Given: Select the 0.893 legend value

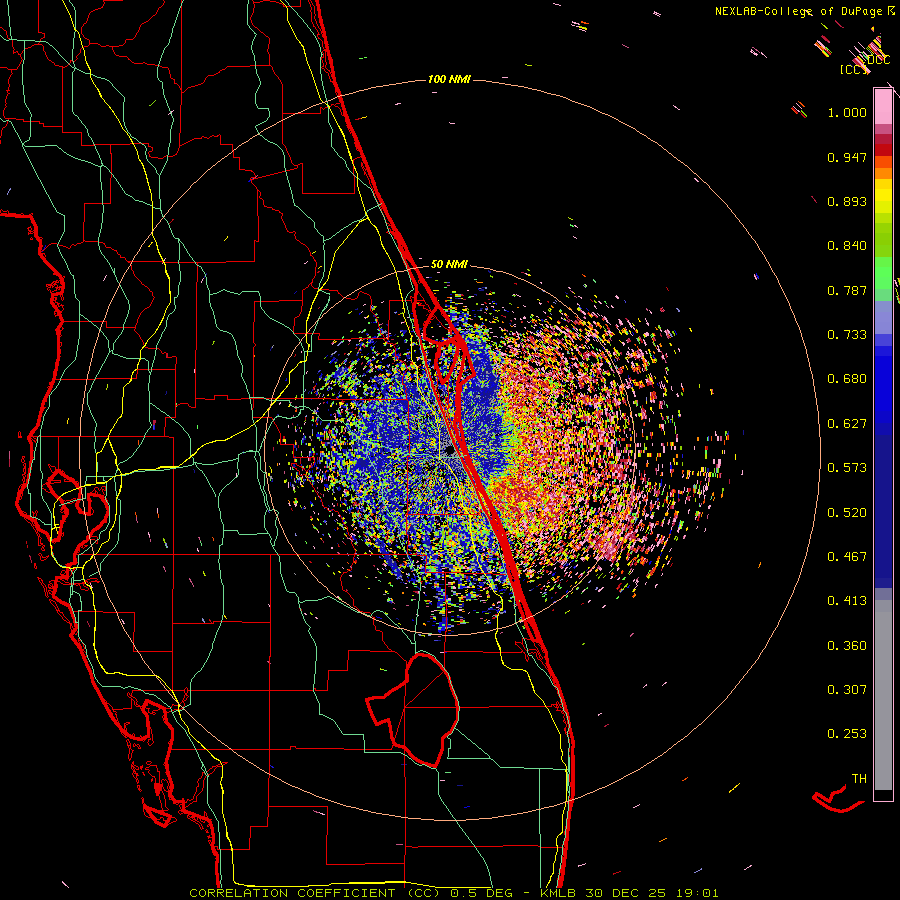Looking at the screenshot, I should (847, 201).
